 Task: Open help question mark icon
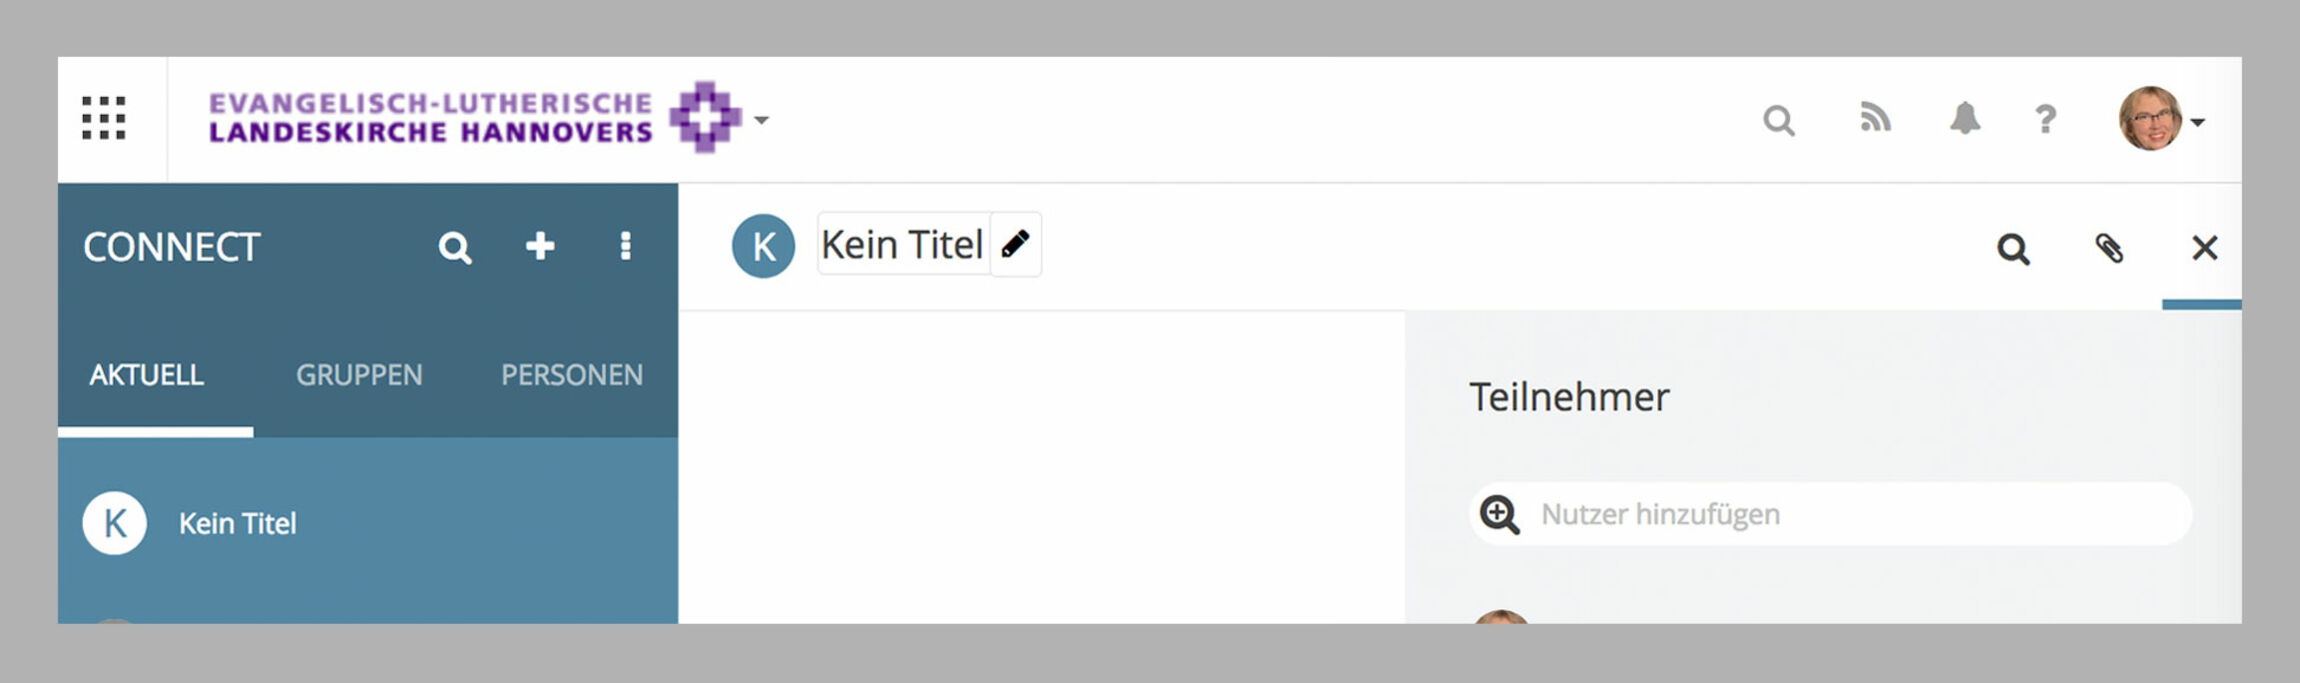tap(2046, 119)
